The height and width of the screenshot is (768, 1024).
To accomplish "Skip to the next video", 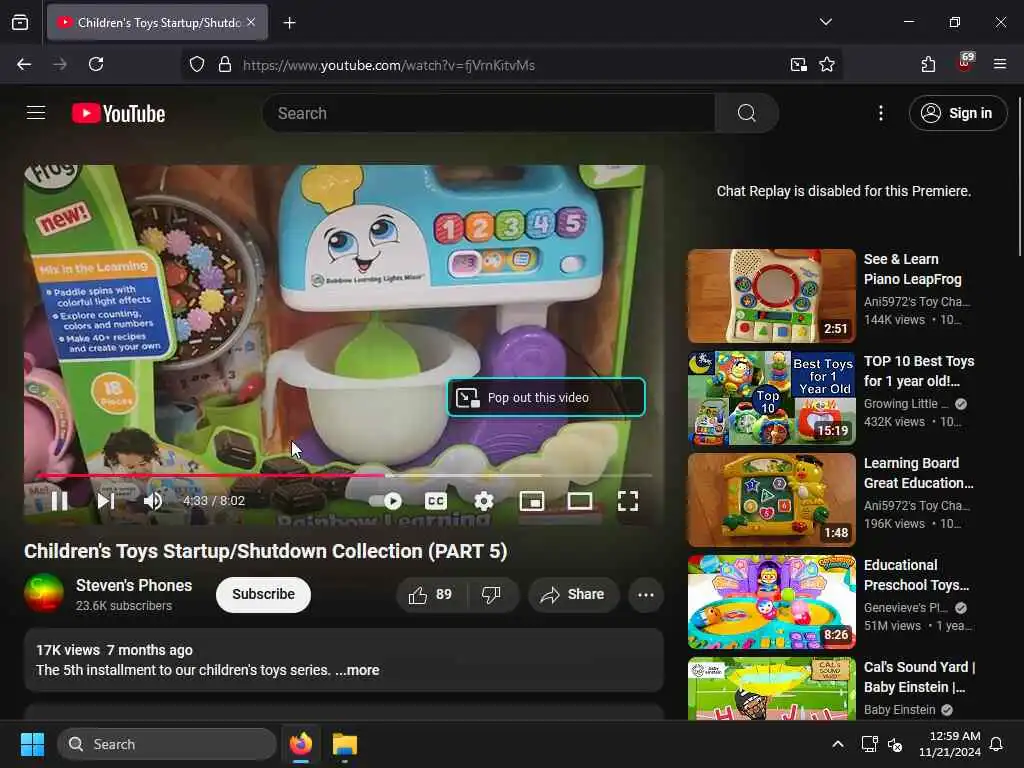I will coord(106,502).
